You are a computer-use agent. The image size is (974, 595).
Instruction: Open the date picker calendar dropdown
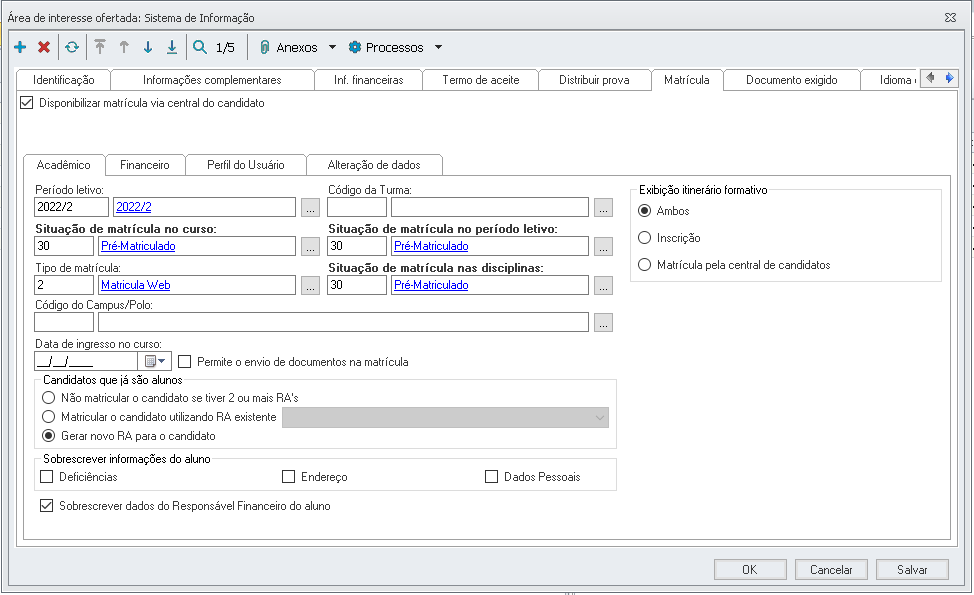[x=155, y=361]
